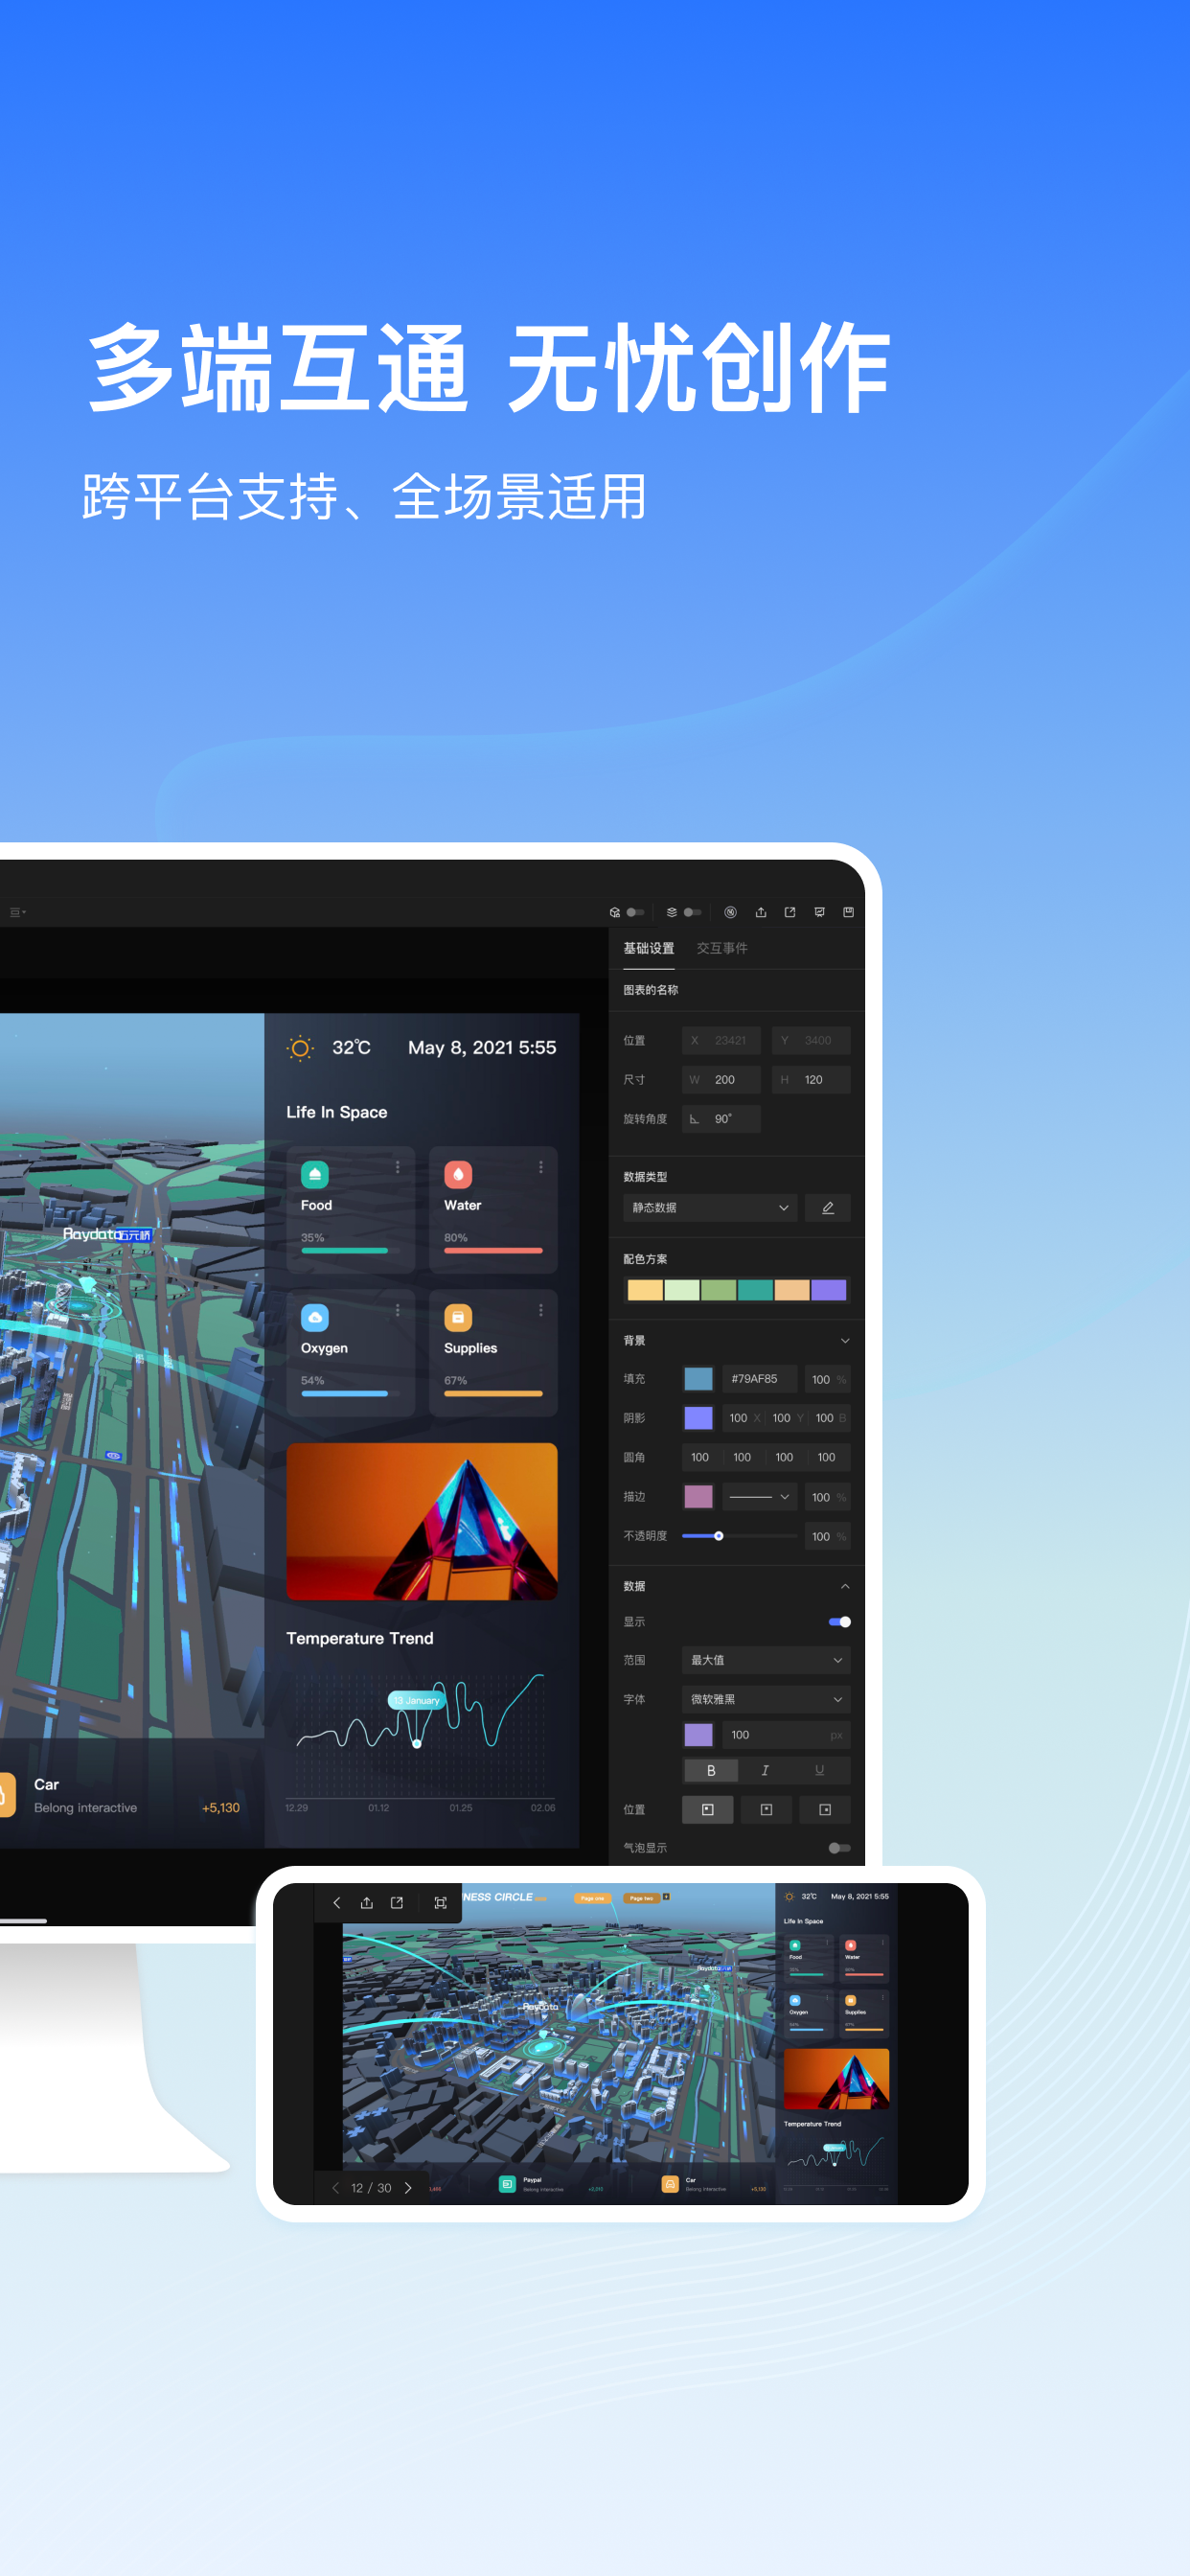Open the stroke line style dropdown
The height and width of the screenshot is (2576, 1190).
tap(760, 1496)
